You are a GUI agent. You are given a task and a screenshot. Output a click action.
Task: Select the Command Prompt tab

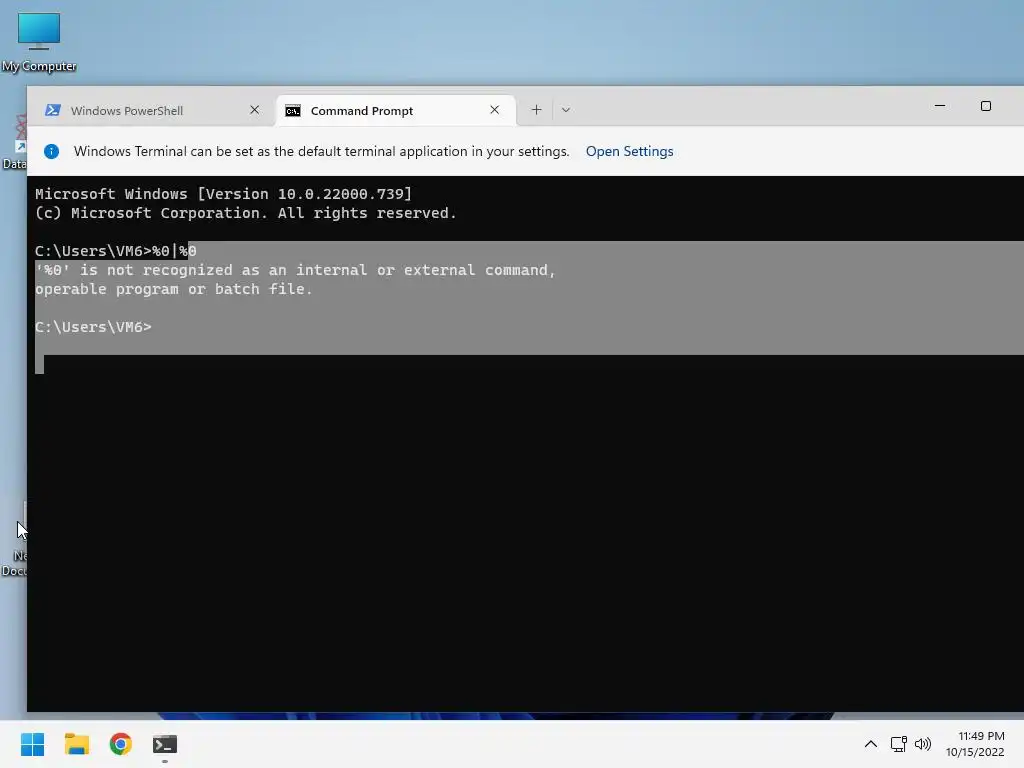(396, 110)
